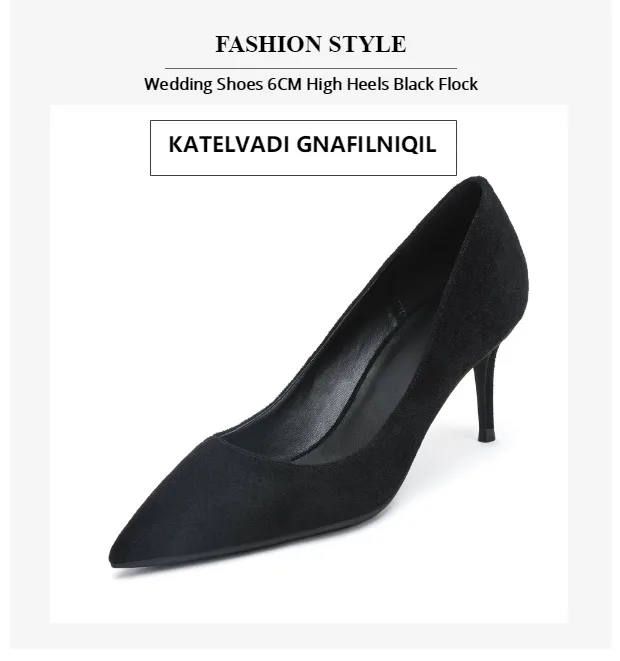Click the words Black Flock in the subtitle
This screenshot has height=661, width=620.
tap(435, 84)
